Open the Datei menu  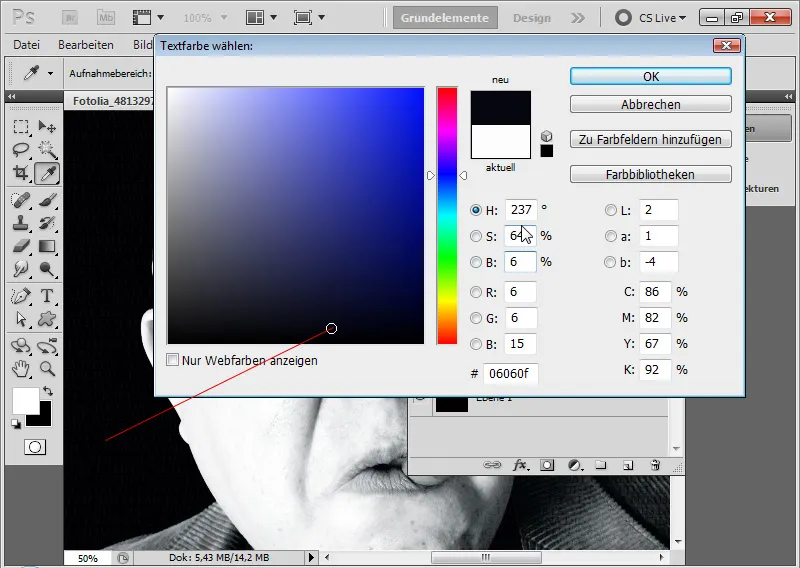coord(27,45)
